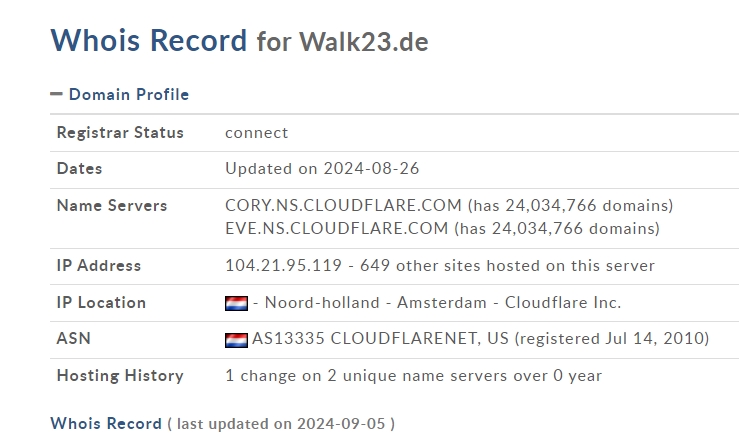Click the Registrar Status label
Screen dimensions: 739x439
coord(120,133)
